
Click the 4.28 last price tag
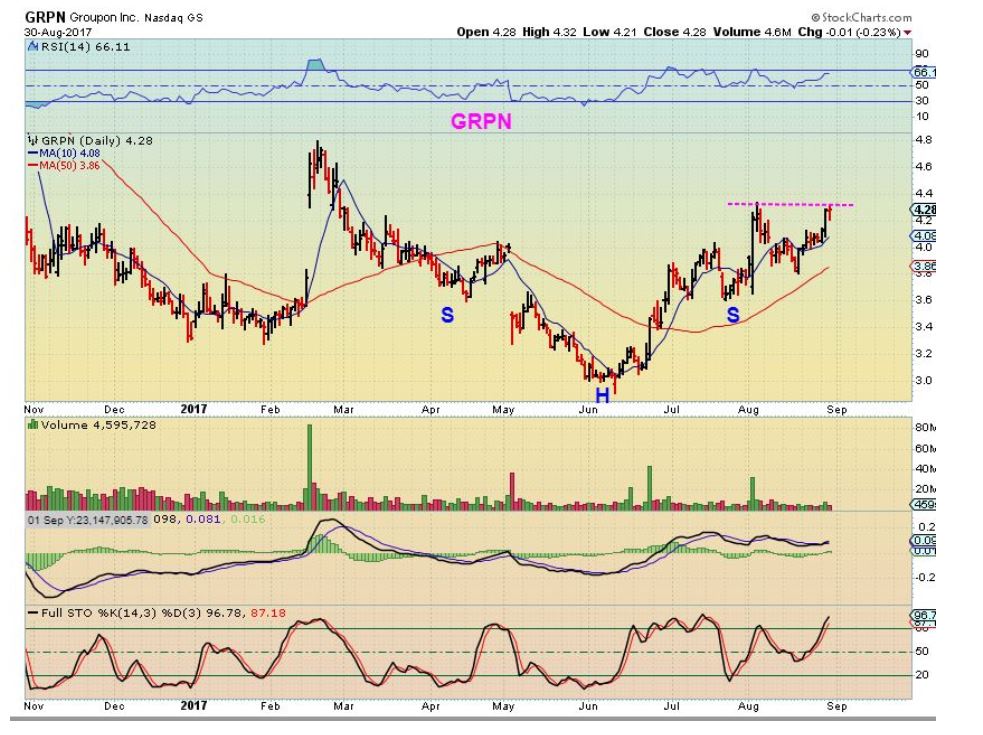pyautogui.click(x=923, y=209)
